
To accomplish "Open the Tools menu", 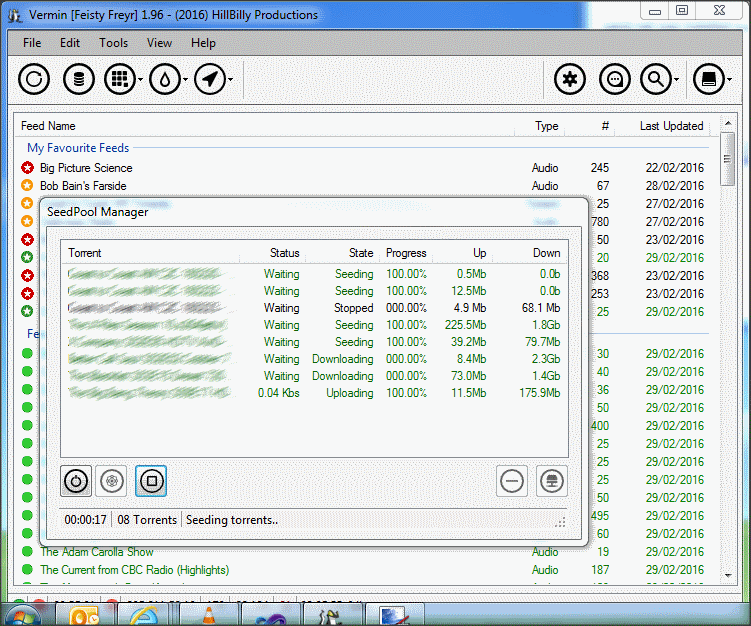I will click(114, 43).
